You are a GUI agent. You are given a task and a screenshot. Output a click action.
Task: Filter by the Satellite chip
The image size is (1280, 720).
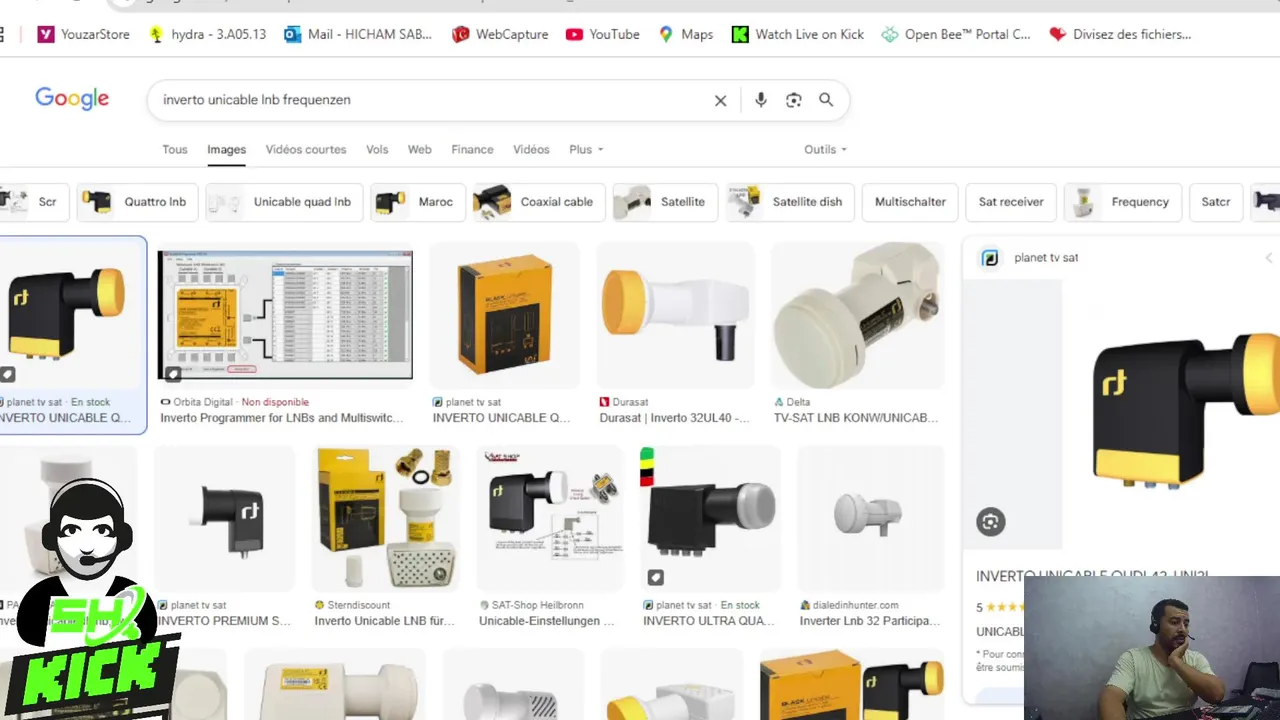pyautogui.click(x=666, y=202)
